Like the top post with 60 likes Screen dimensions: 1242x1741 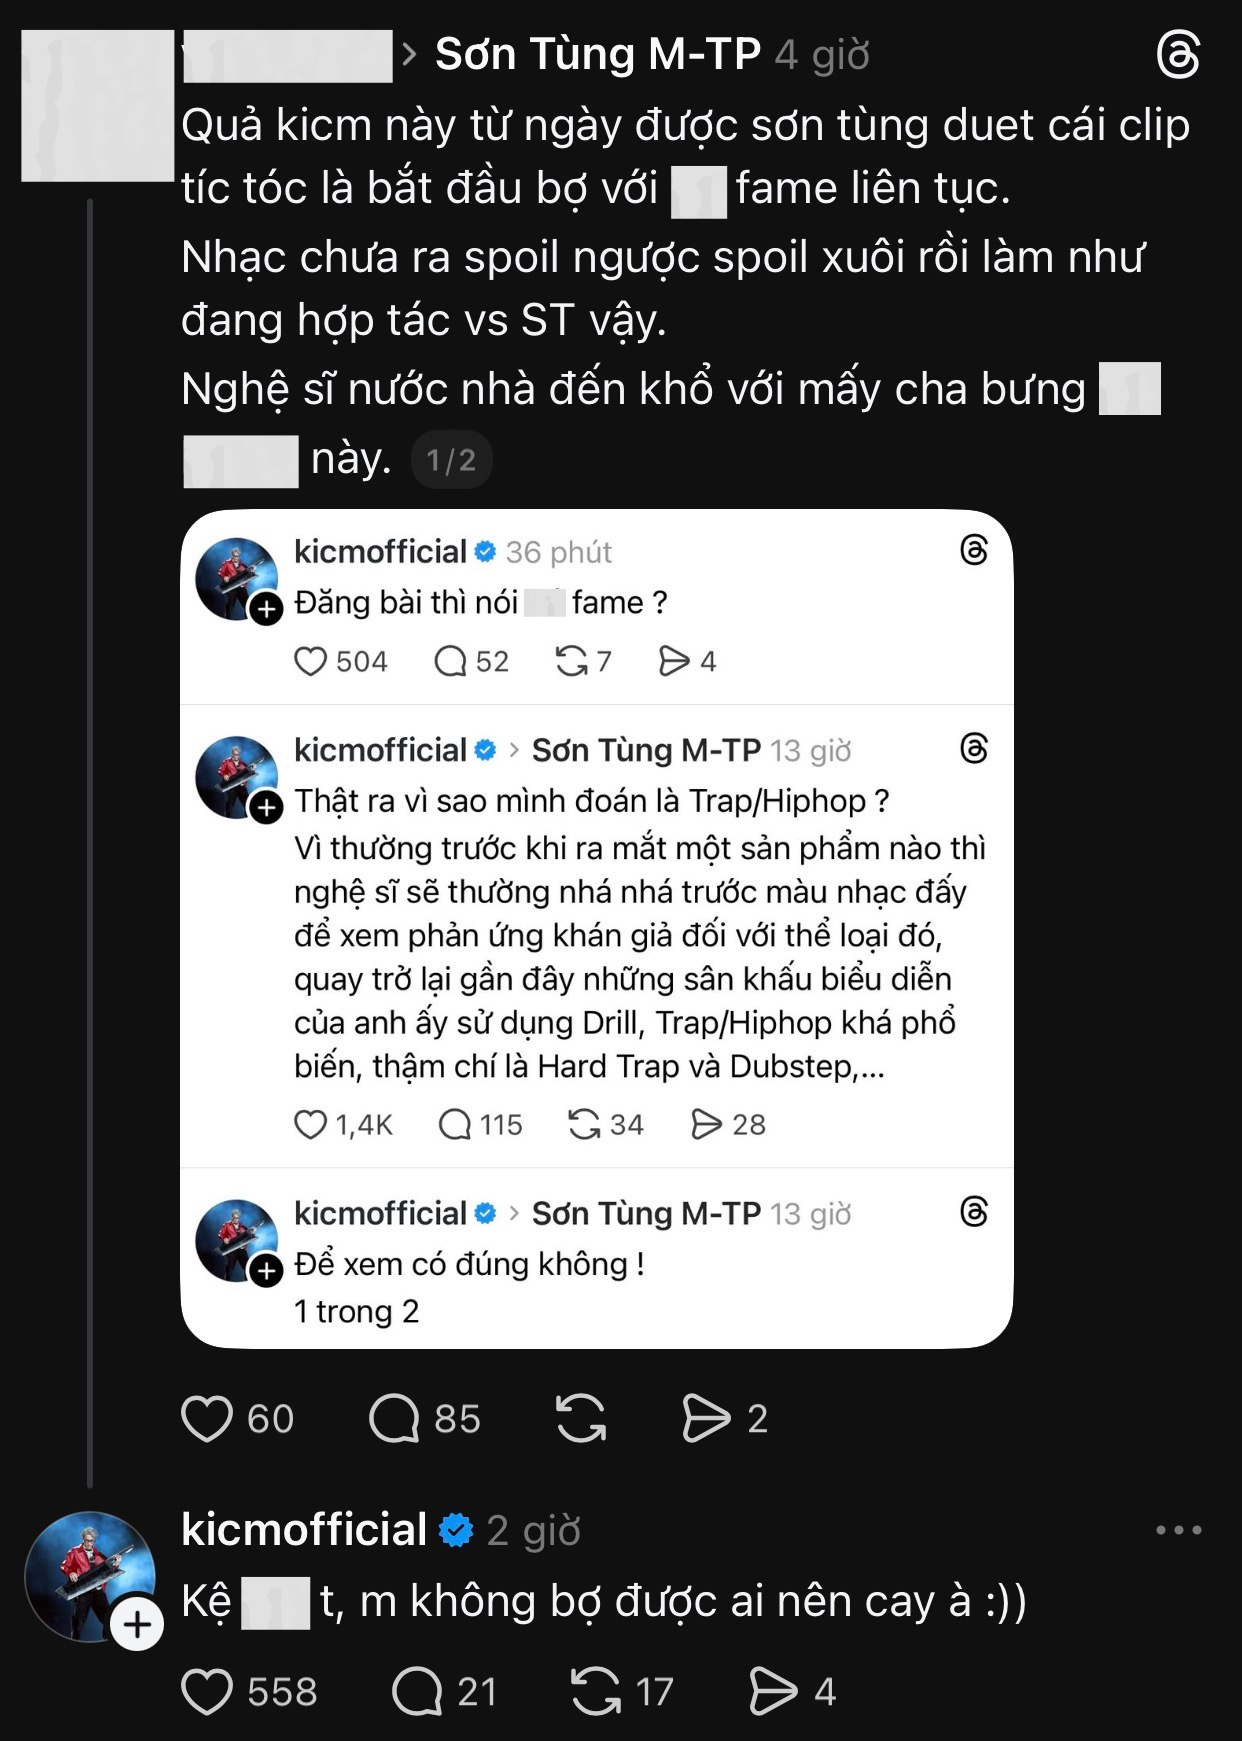pyautogui.click(x=206, y=1419)
